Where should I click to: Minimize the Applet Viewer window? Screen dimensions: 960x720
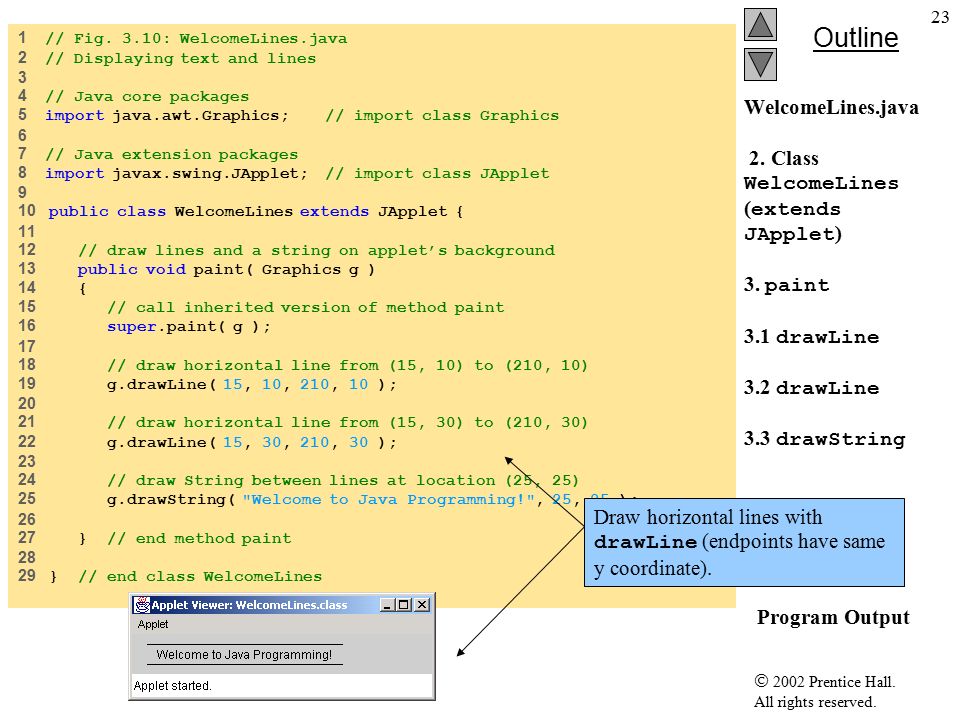387,605
